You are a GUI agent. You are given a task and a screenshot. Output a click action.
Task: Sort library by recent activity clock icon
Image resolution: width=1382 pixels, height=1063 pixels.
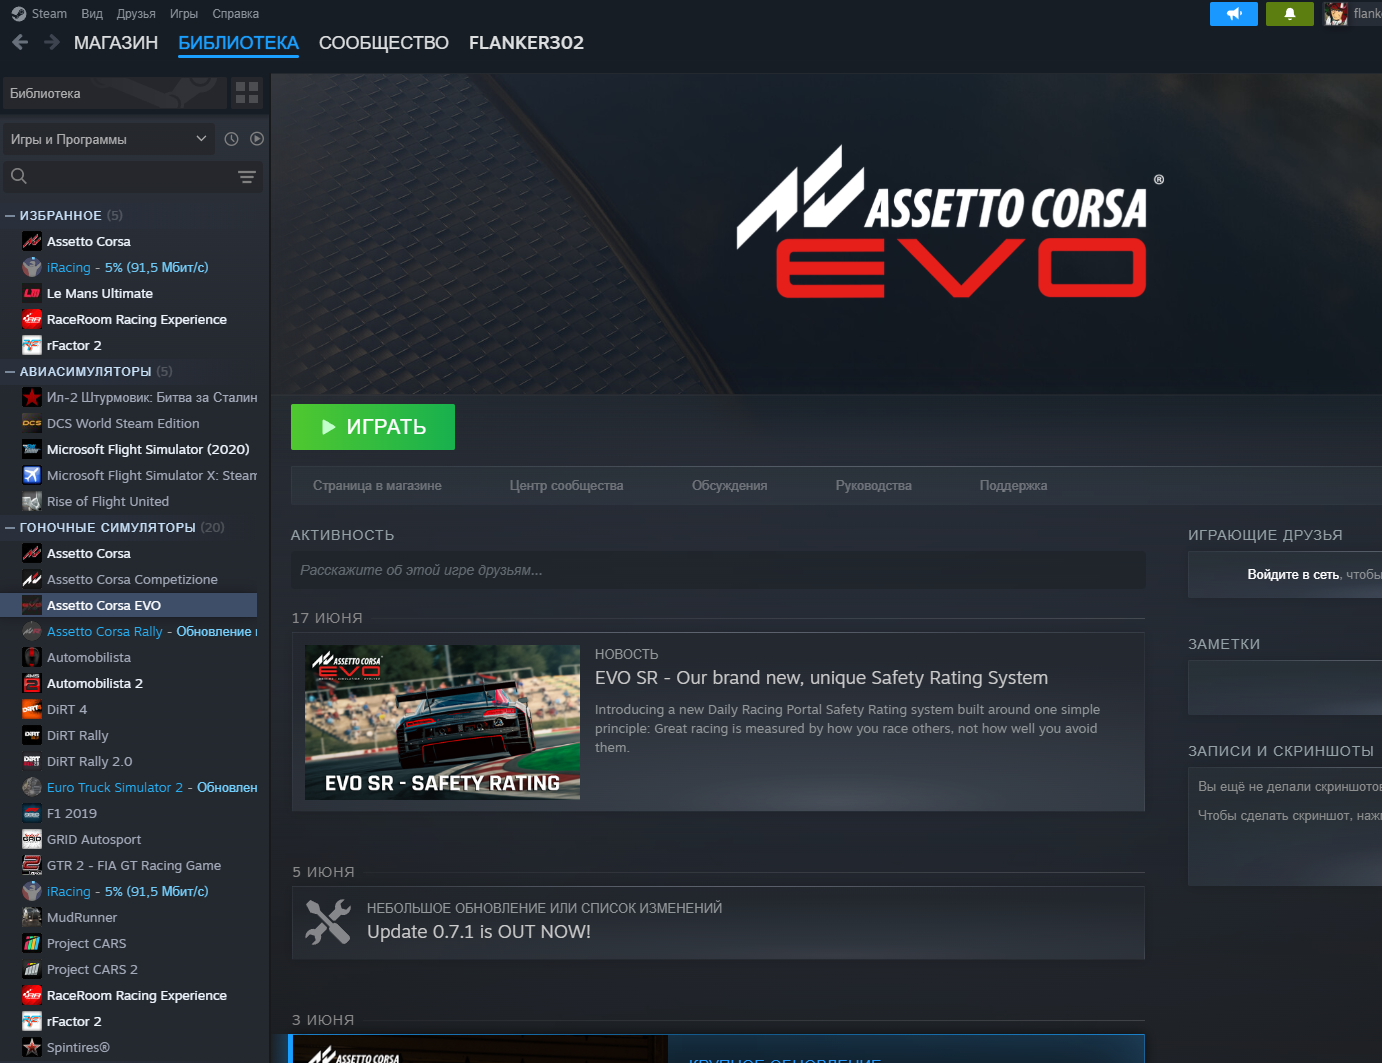(231, 139)
